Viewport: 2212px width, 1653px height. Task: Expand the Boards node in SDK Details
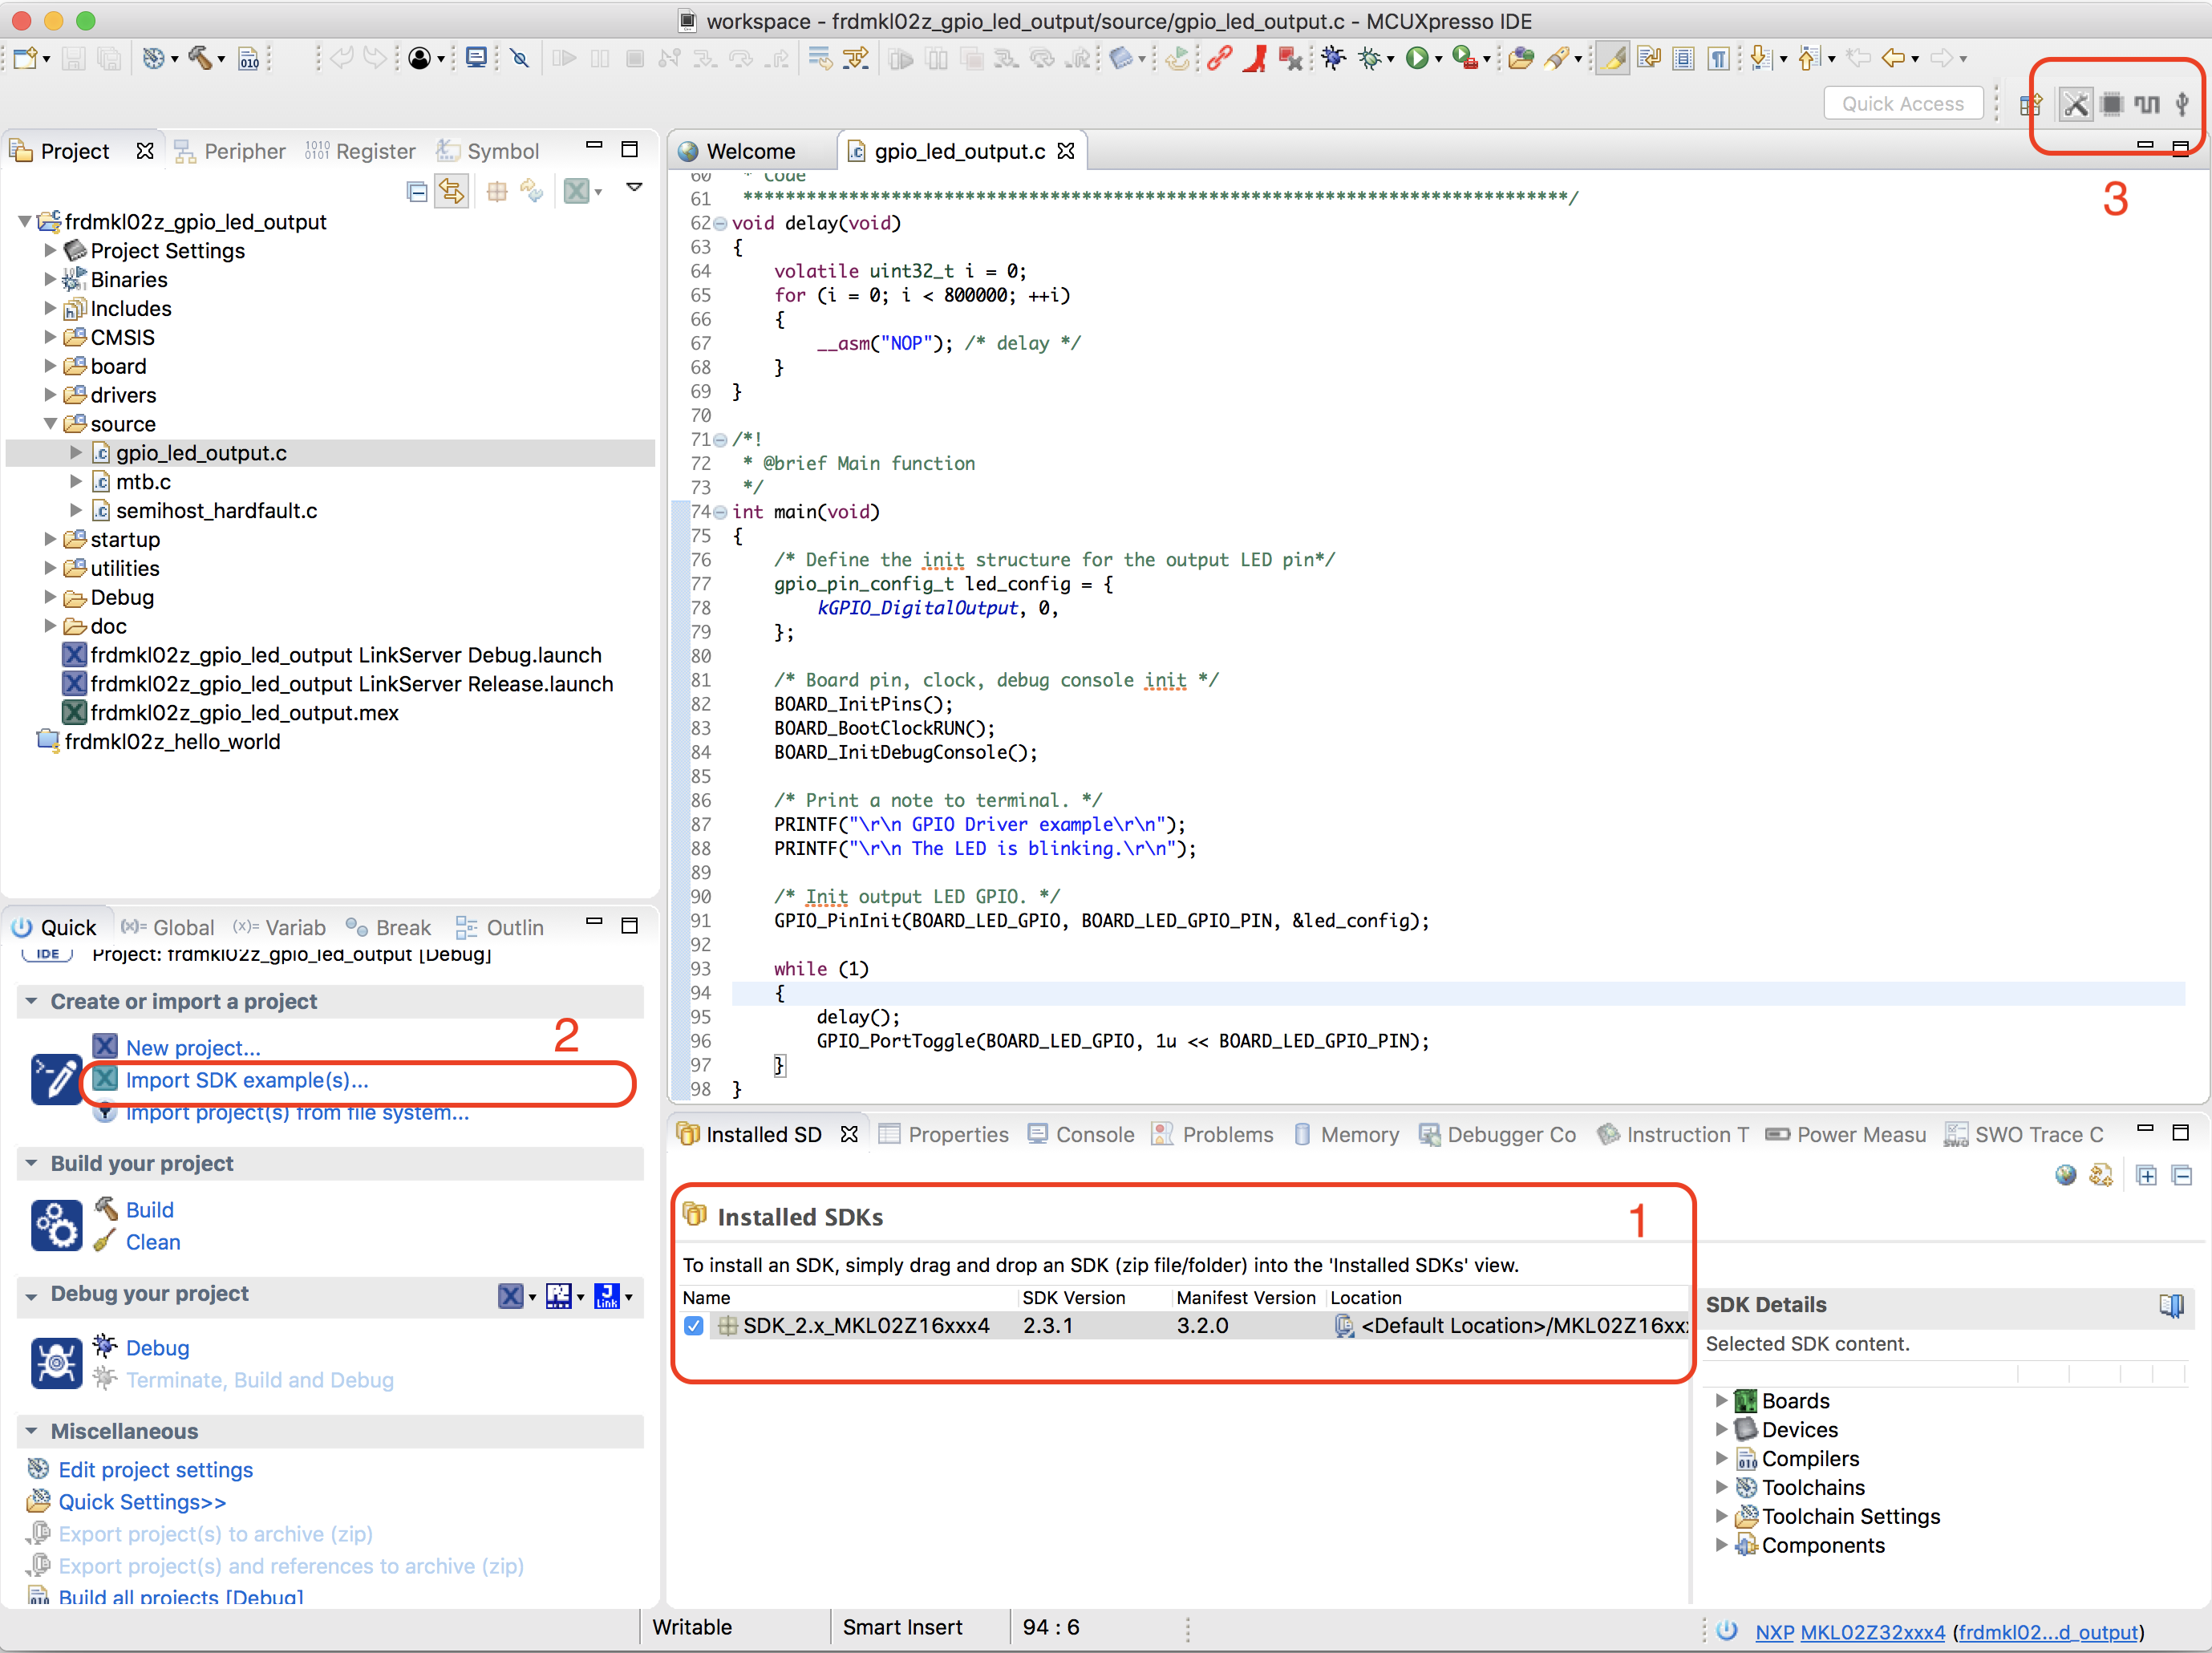(x=1721, y=1400)
